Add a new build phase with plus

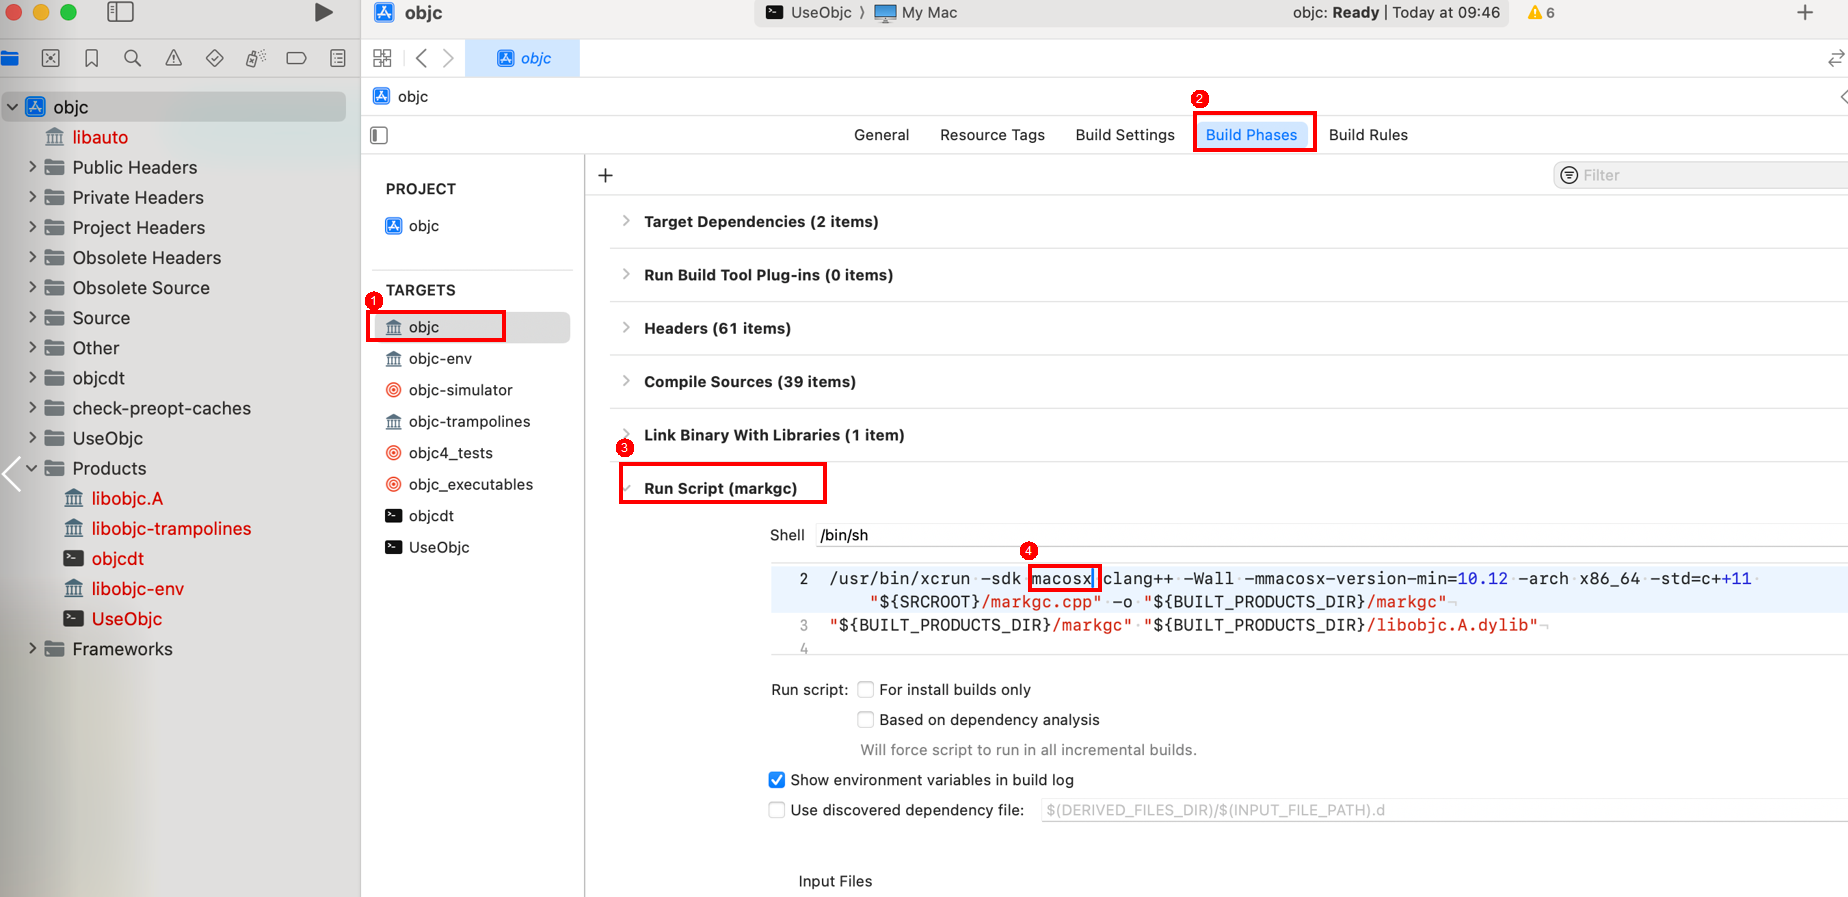point(605,175)
